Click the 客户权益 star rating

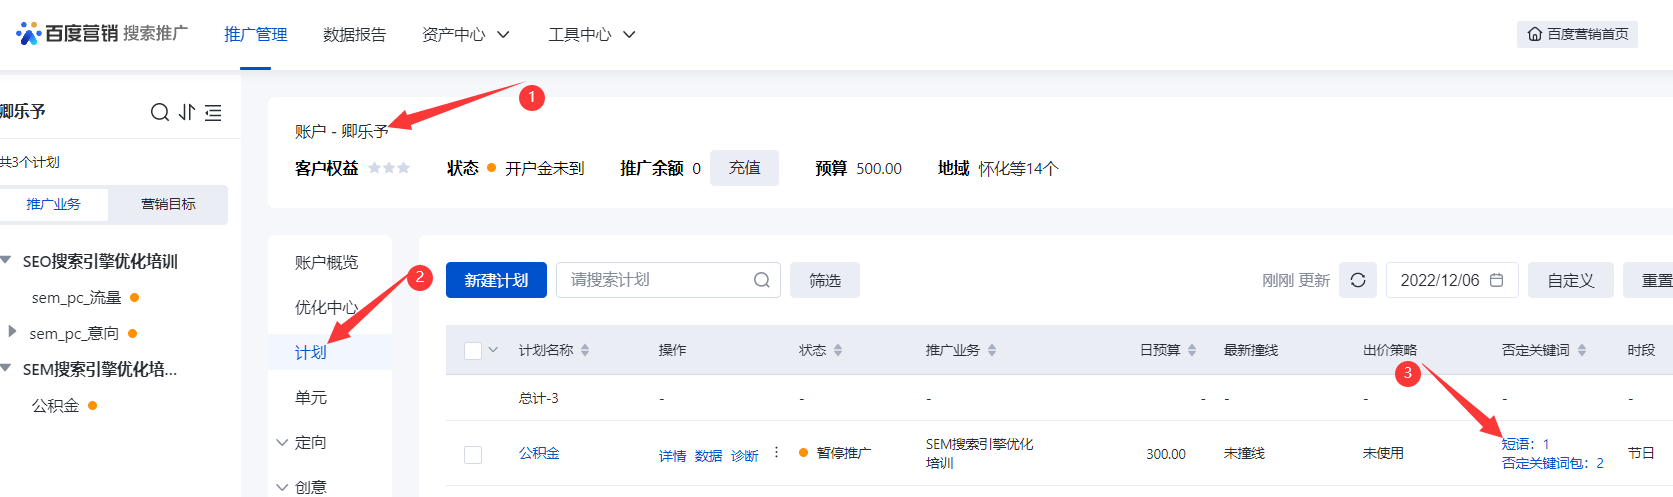pos(389,168)
